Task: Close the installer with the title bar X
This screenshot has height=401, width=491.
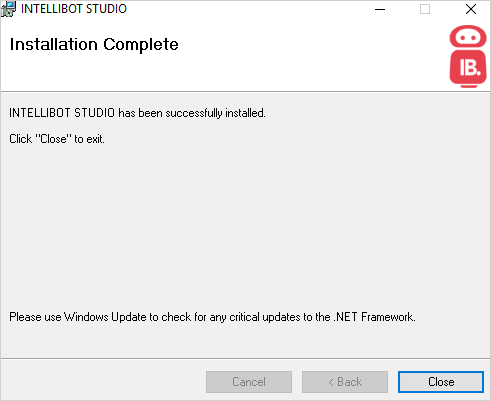Action: 471,9
